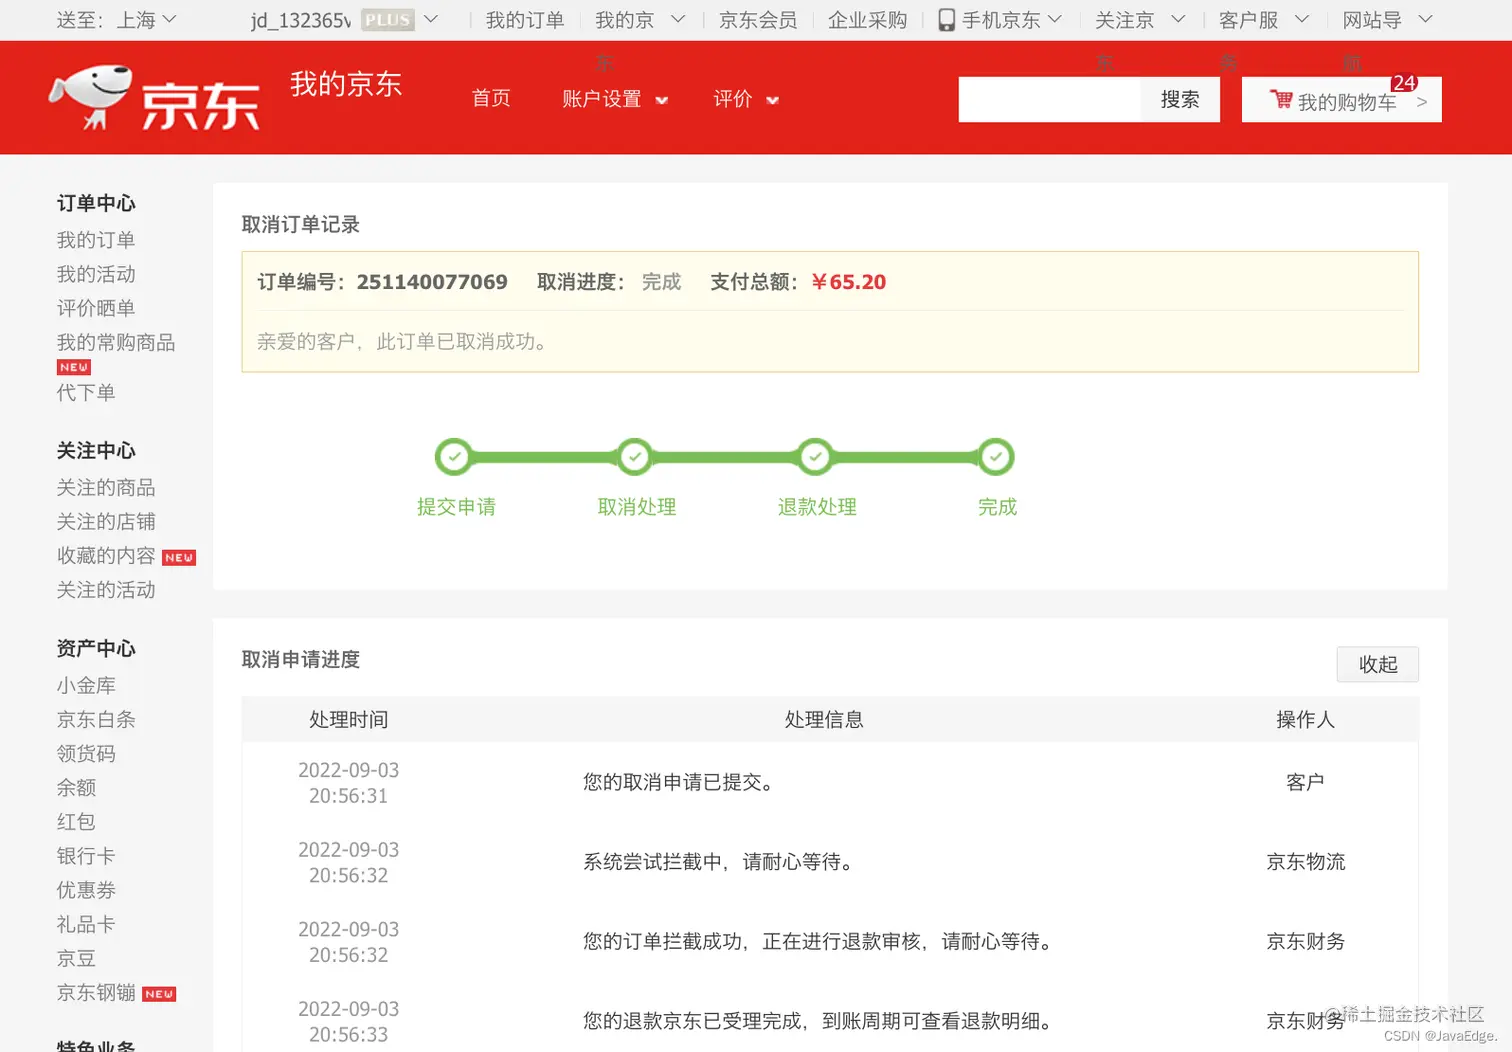This screenshot has height=1052, width=1512.
Task: Open 企业采购 in top bar
Action: 867,20
